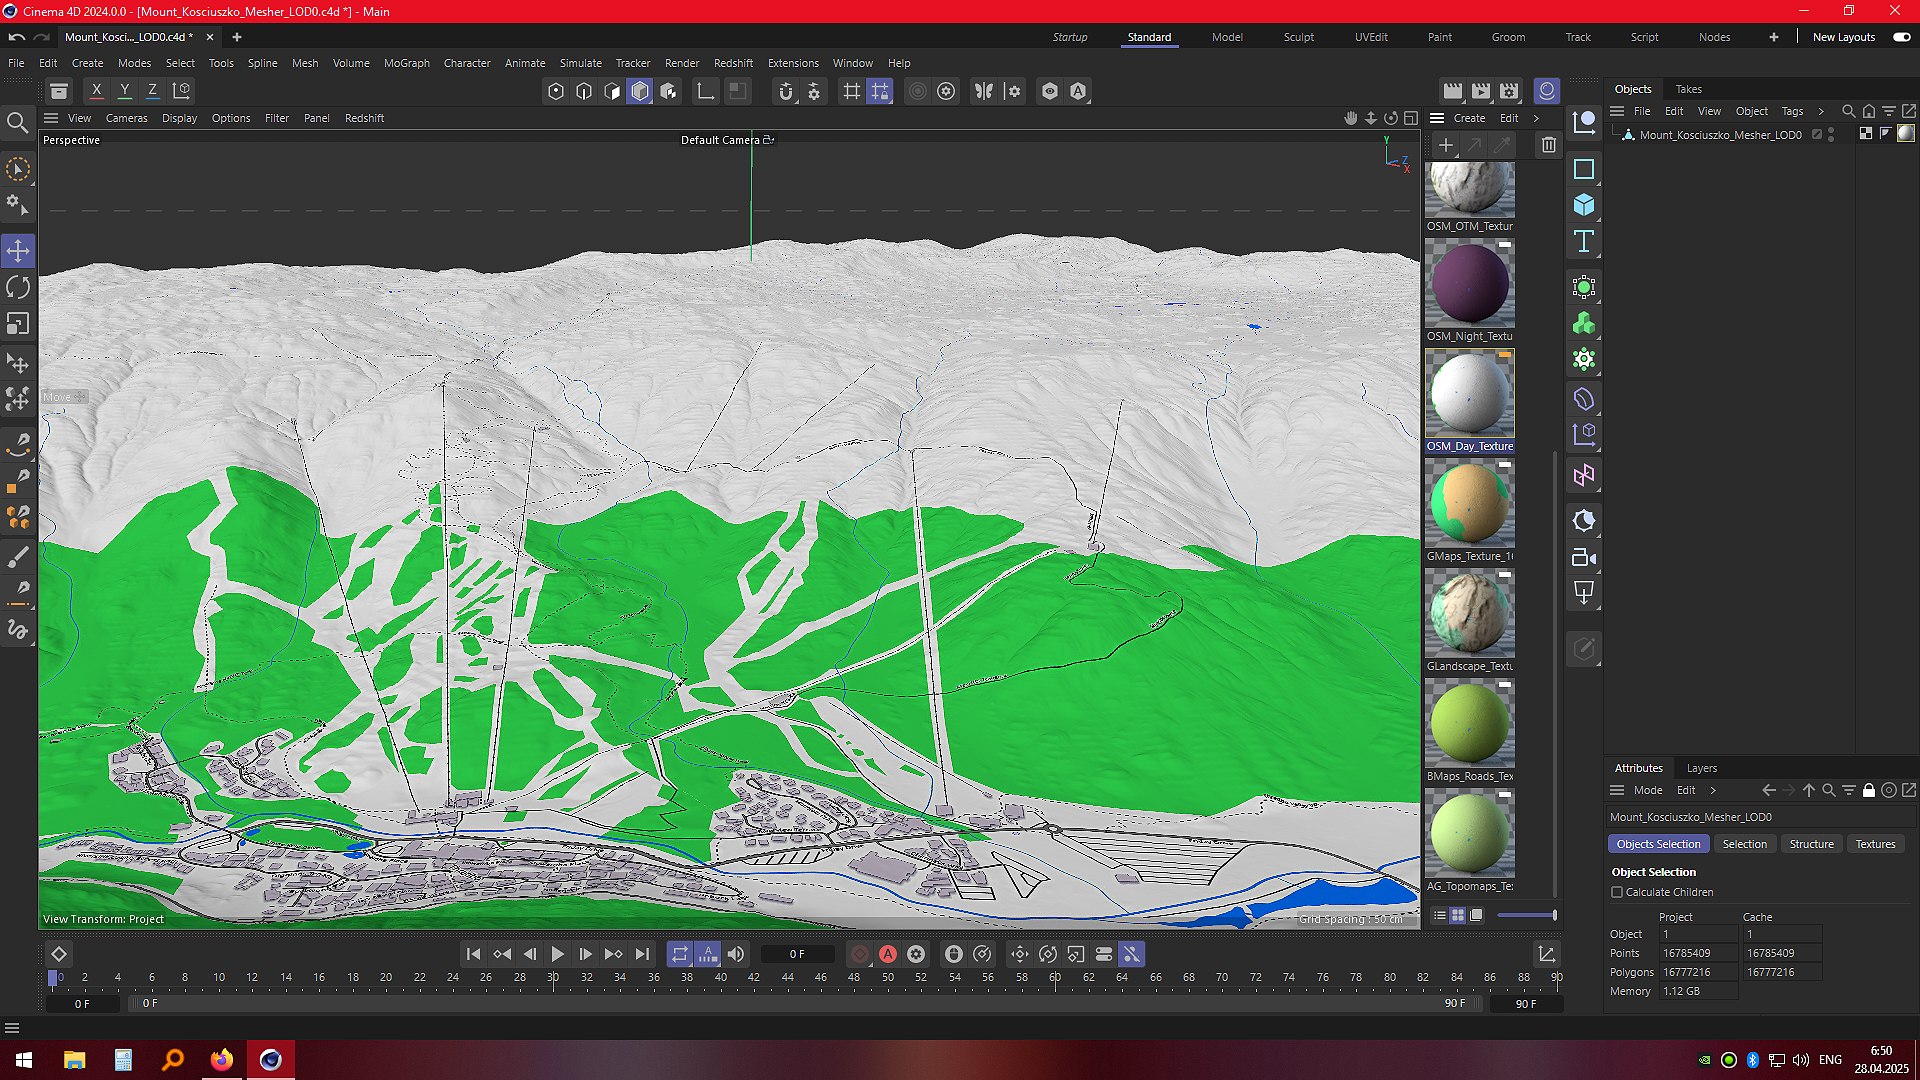The width and height of the screenshot is (1920, 1080).
Task: Toggle Enable Snap magnet icon
Action: 786,91
